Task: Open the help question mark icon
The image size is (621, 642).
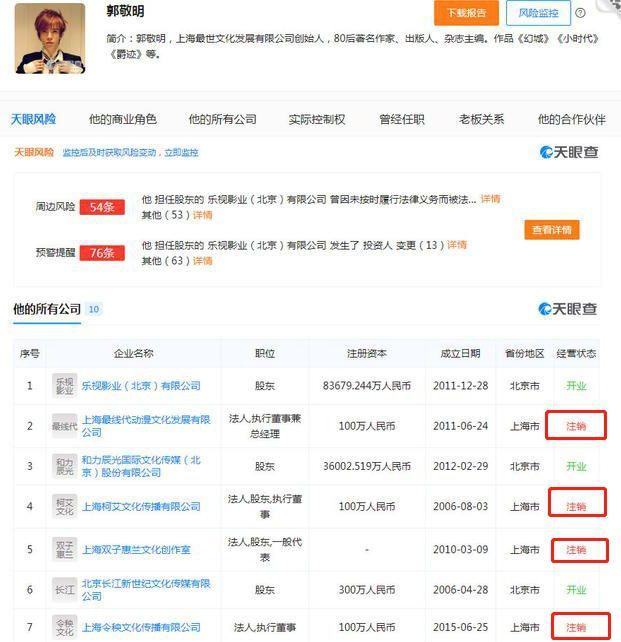Action: (x=580, y=13)
